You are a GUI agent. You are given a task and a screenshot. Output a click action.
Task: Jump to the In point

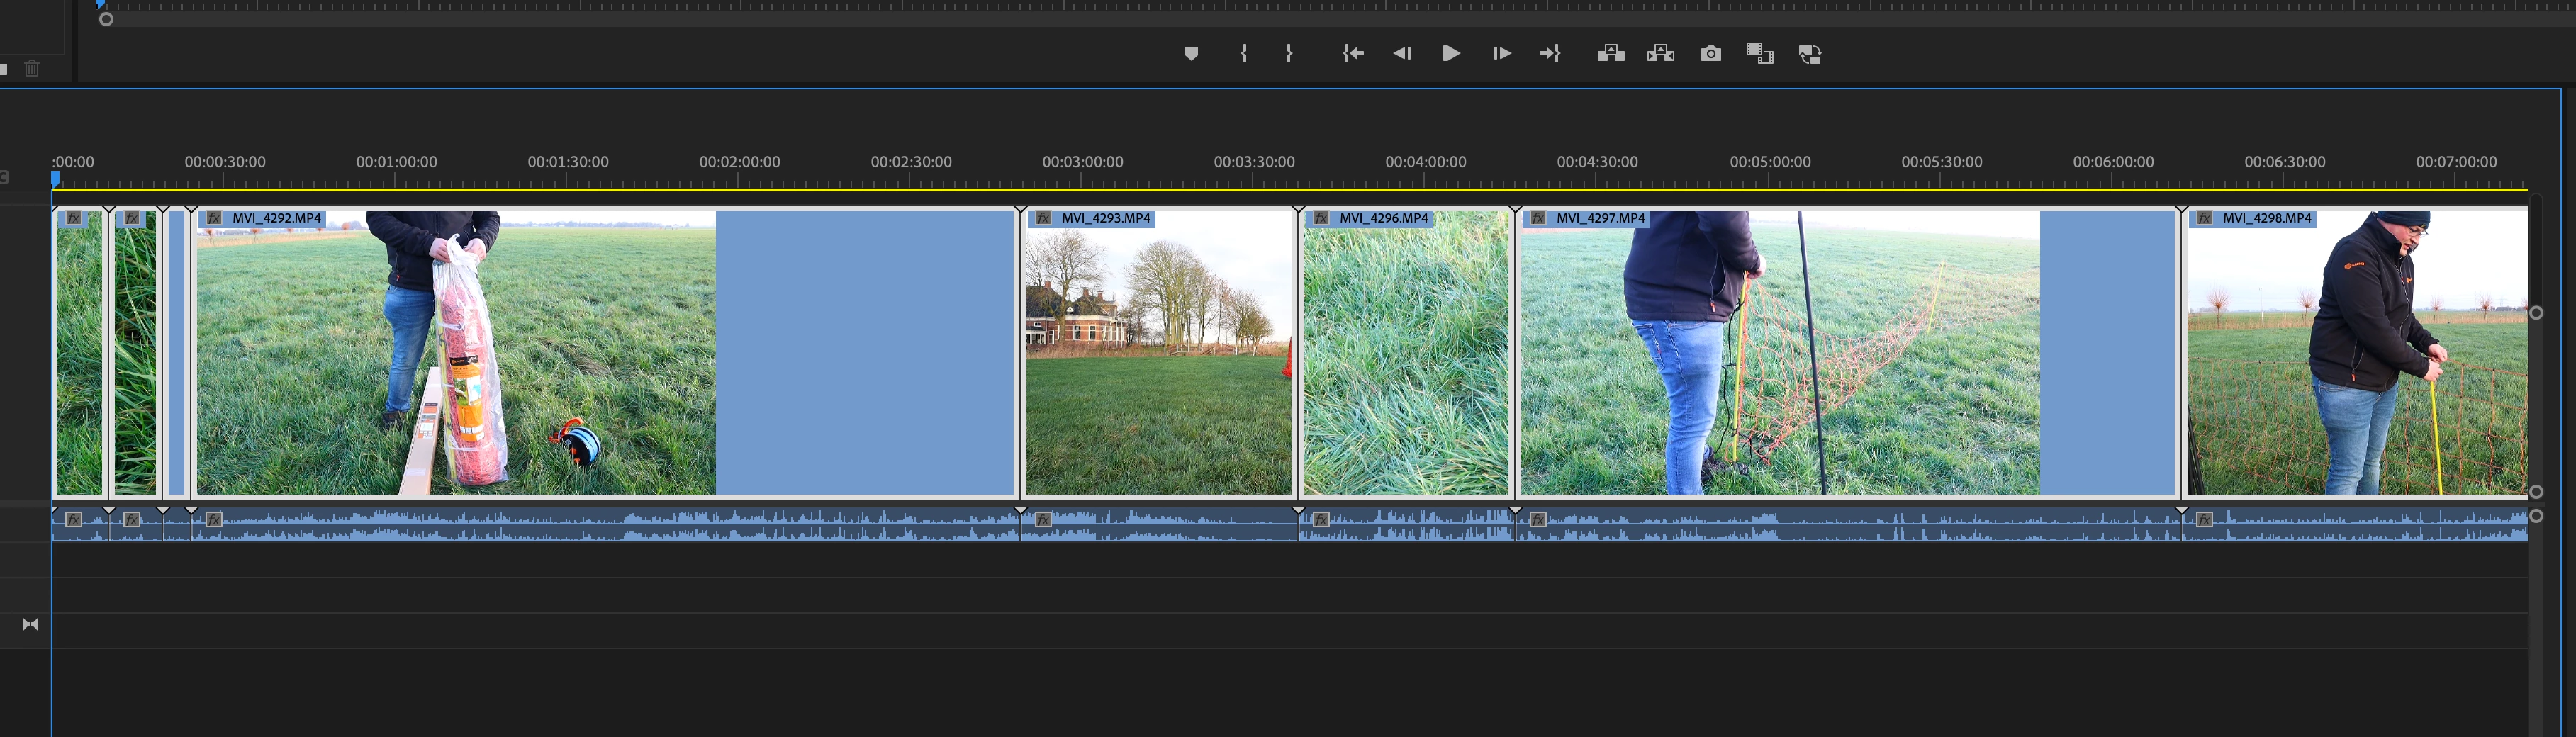click(x=1353, y=54)
